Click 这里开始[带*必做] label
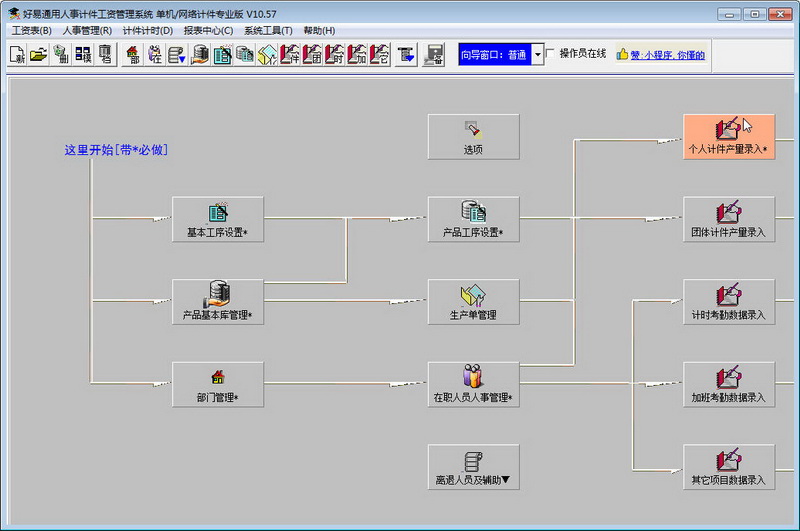Image resolution: width=800 pixels, height=531 pixels. point(116,150)
